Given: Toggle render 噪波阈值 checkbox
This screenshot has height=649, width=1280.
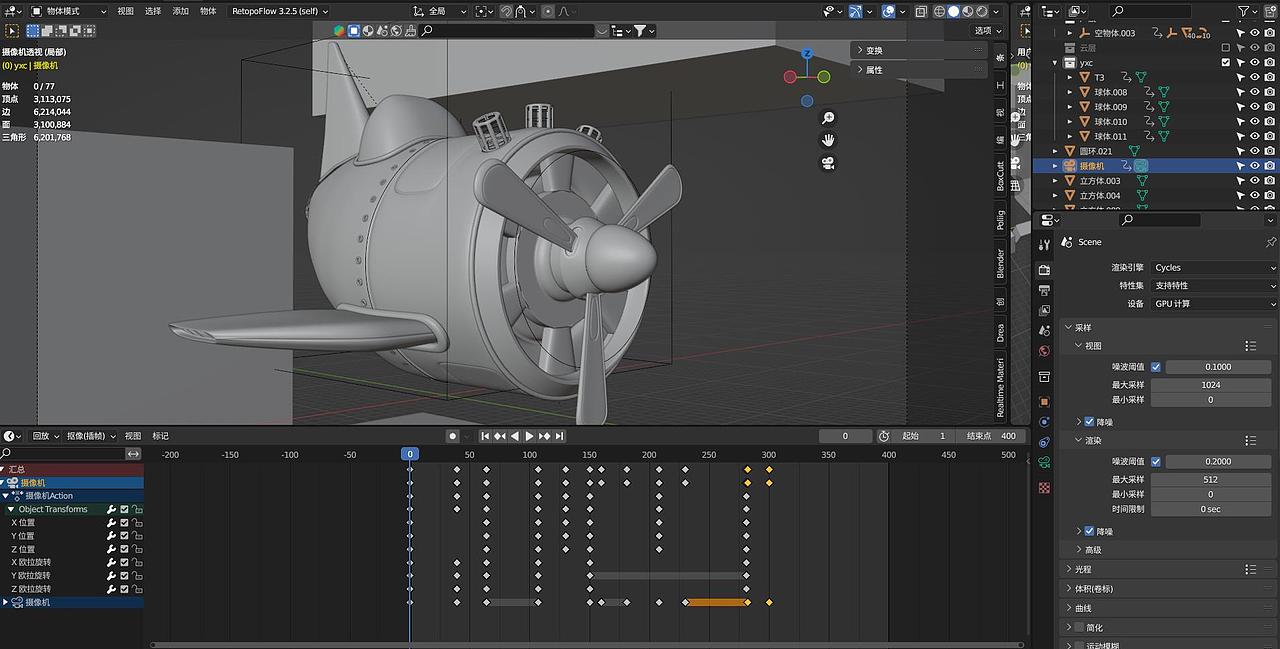Looking at the screenshot, I should pos(1156,462).
